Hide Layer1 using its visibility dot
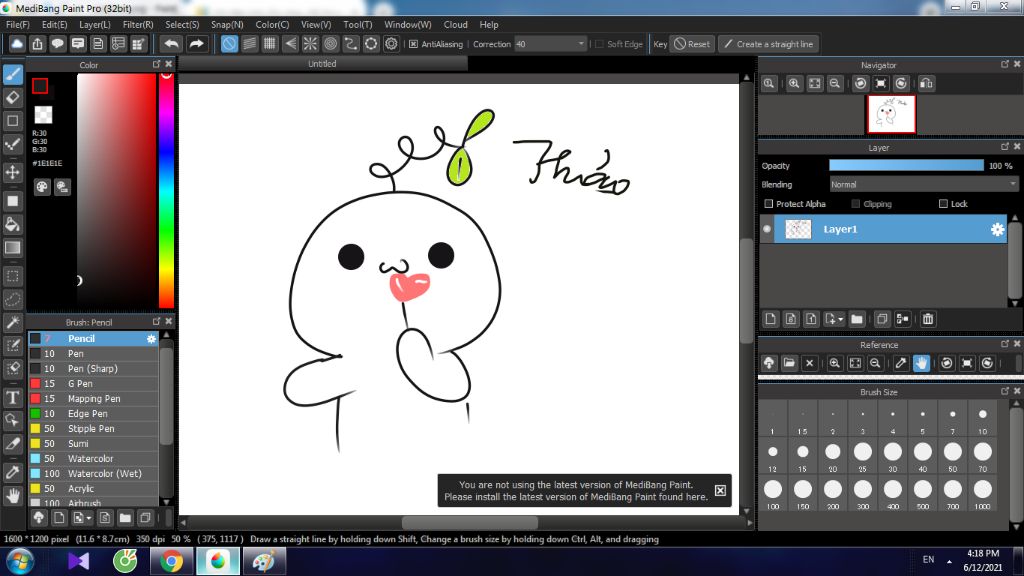The height and width of the screenshot is (576, 1024). pos(767,229)
